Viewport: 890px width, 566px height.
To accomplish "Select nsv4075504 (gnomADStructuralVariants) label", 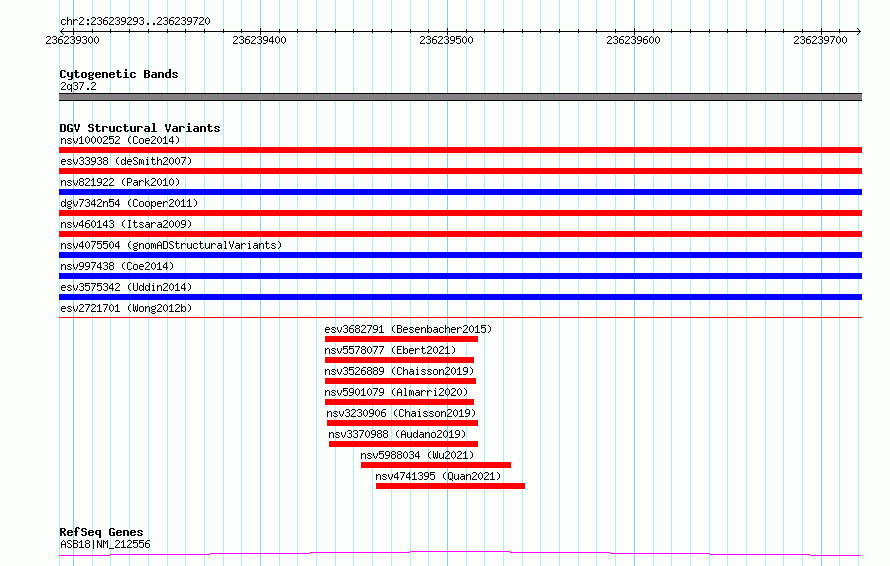I will click(x=171, y=245).
